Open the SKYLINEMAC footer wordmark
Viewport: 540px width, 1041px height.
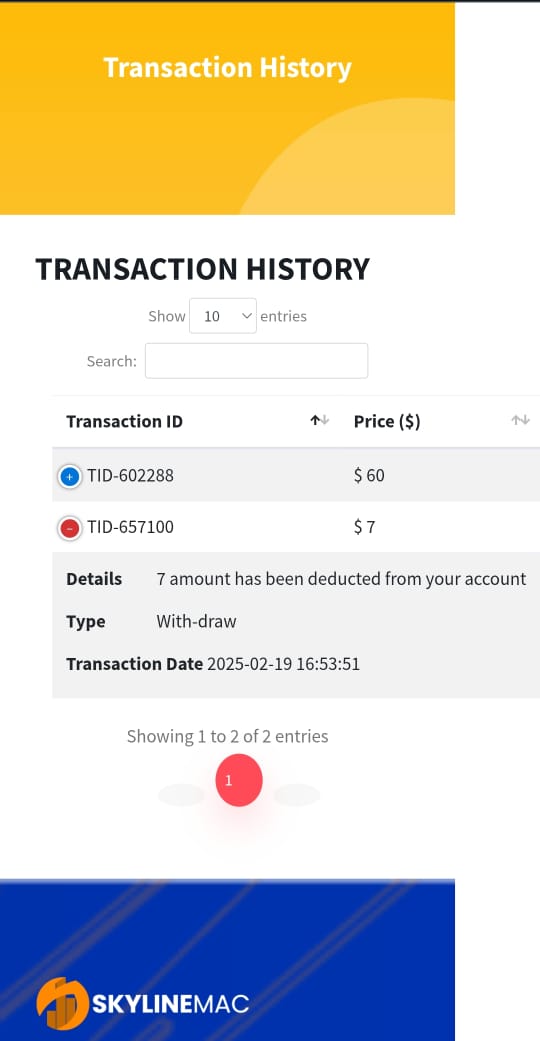(170, 1004)
